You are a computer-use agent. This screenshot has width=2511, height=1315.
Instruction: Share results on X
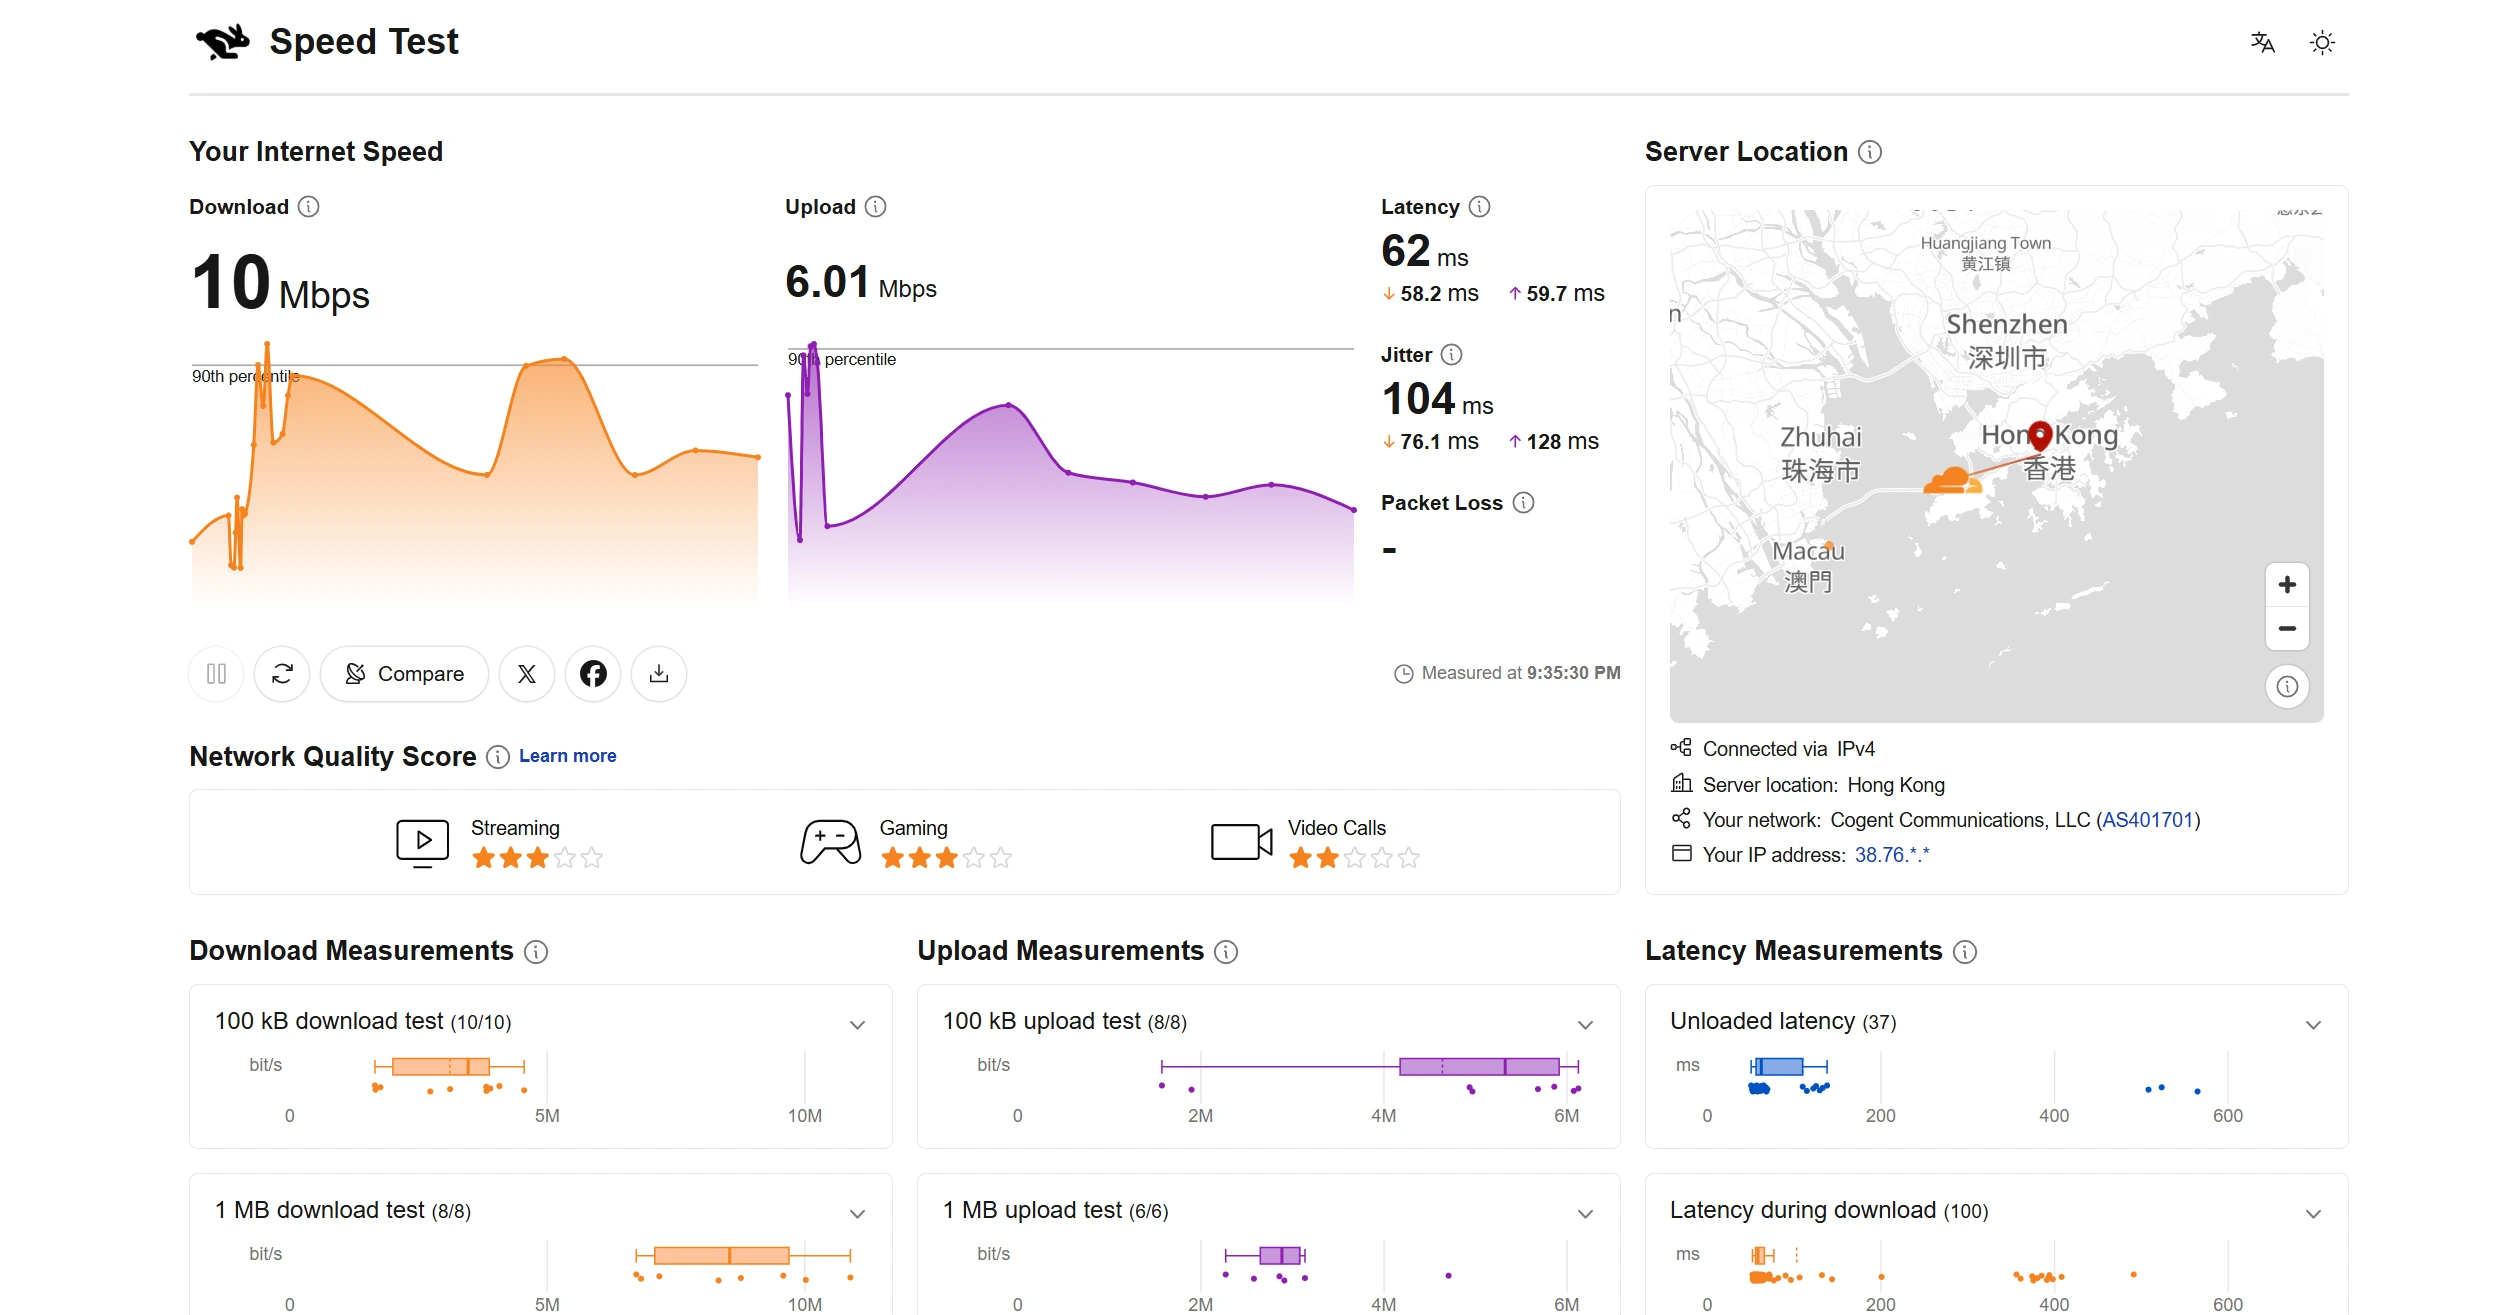tap(527, 674)
